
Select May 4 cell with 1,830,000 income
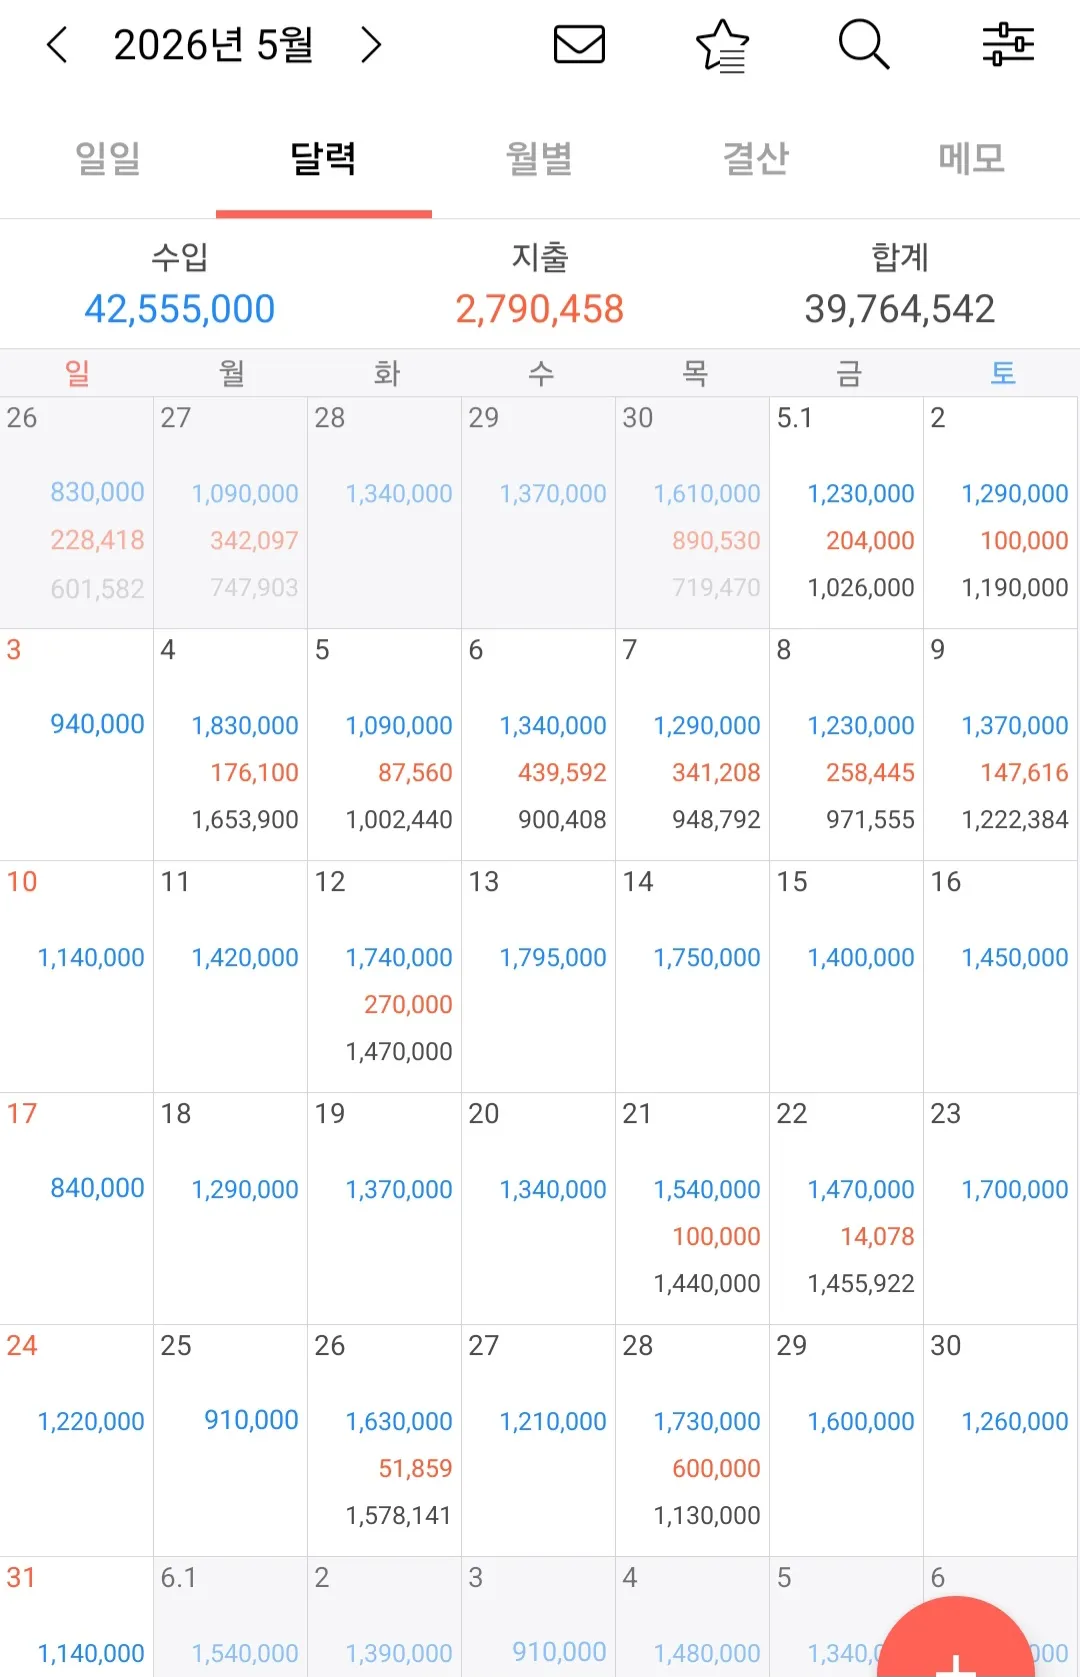click(x=231, y=744)
